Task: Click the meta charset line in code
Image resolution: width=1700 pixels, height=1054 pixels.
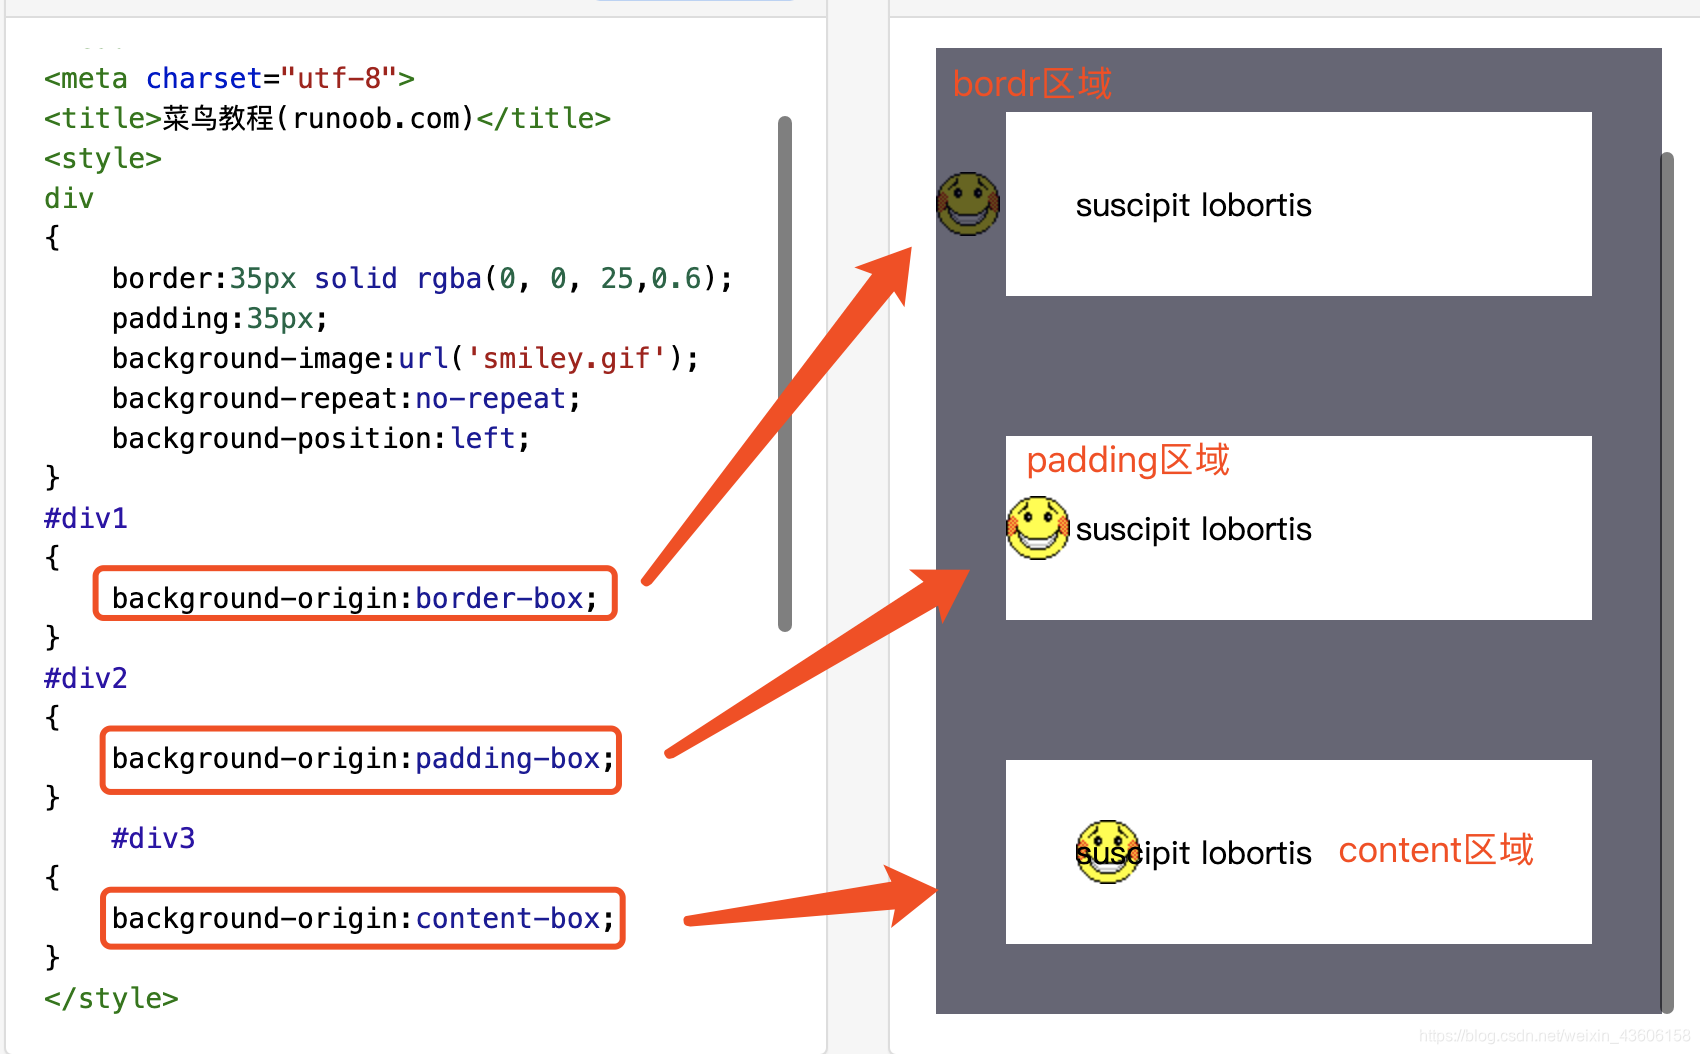Action: pyautogui.click(x=229, y=78)
